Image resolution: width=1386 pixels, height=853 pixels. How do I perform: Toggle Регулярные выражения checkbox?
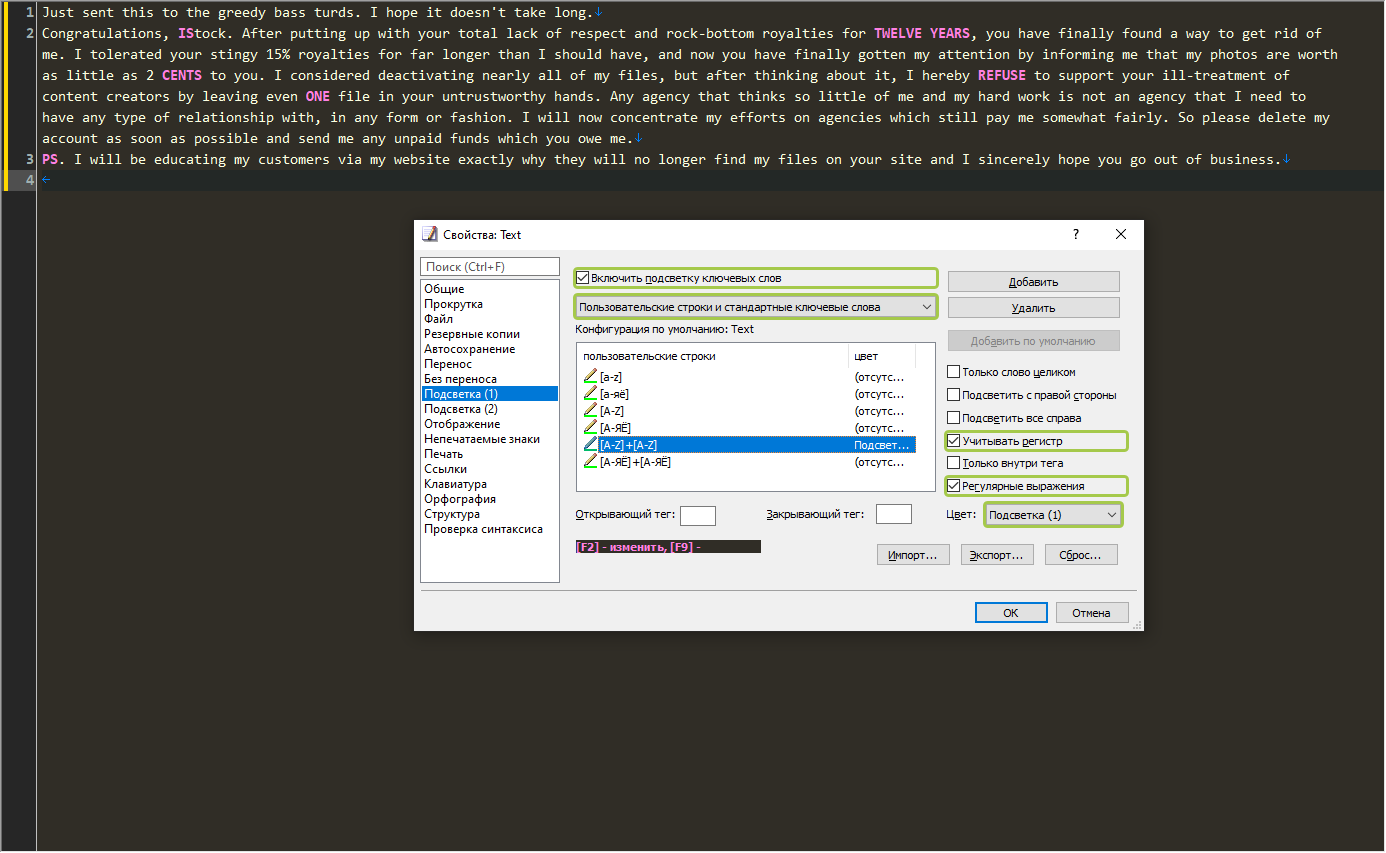pos(954,486)
